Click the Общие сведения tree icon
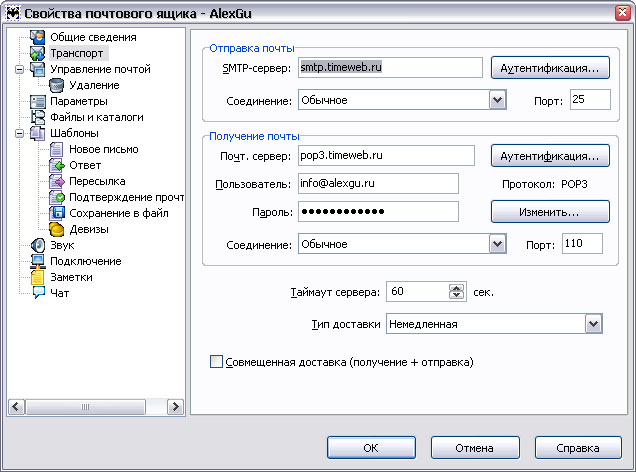This screenshot has width=636, height=472. pyautogui.click(x=37, y=37)
